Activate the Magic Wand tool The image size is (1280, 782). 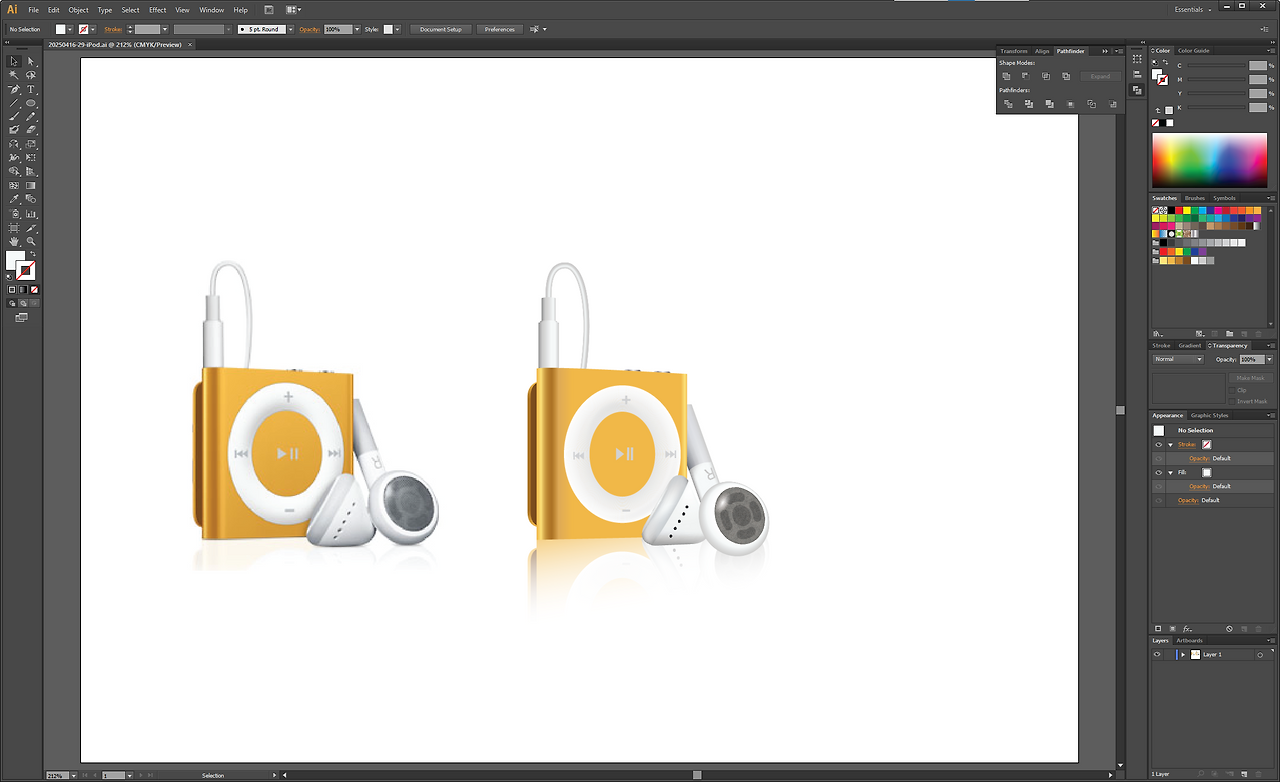tap(14, 75)
